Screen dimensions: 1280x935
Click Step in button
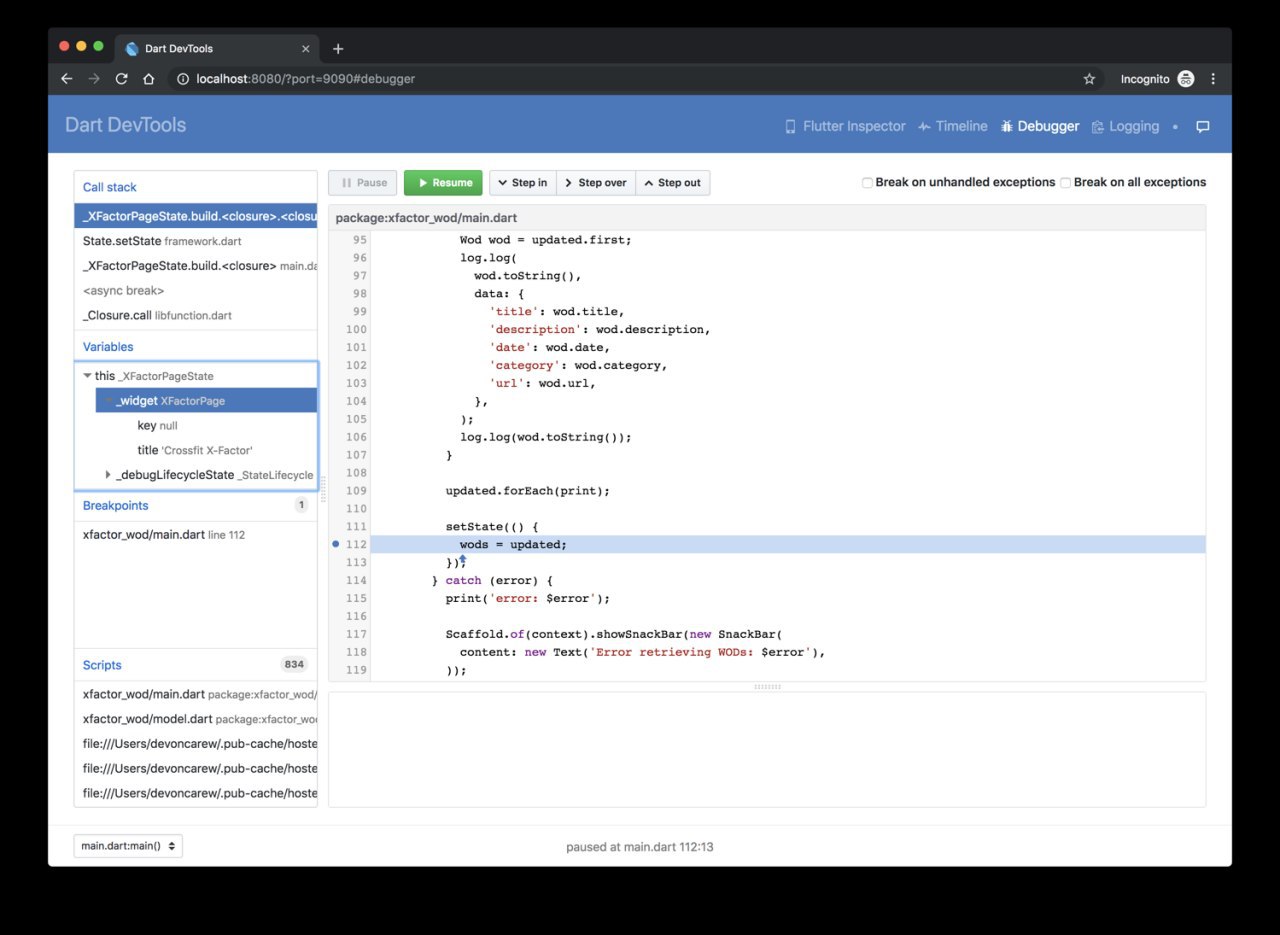[522, 183]
